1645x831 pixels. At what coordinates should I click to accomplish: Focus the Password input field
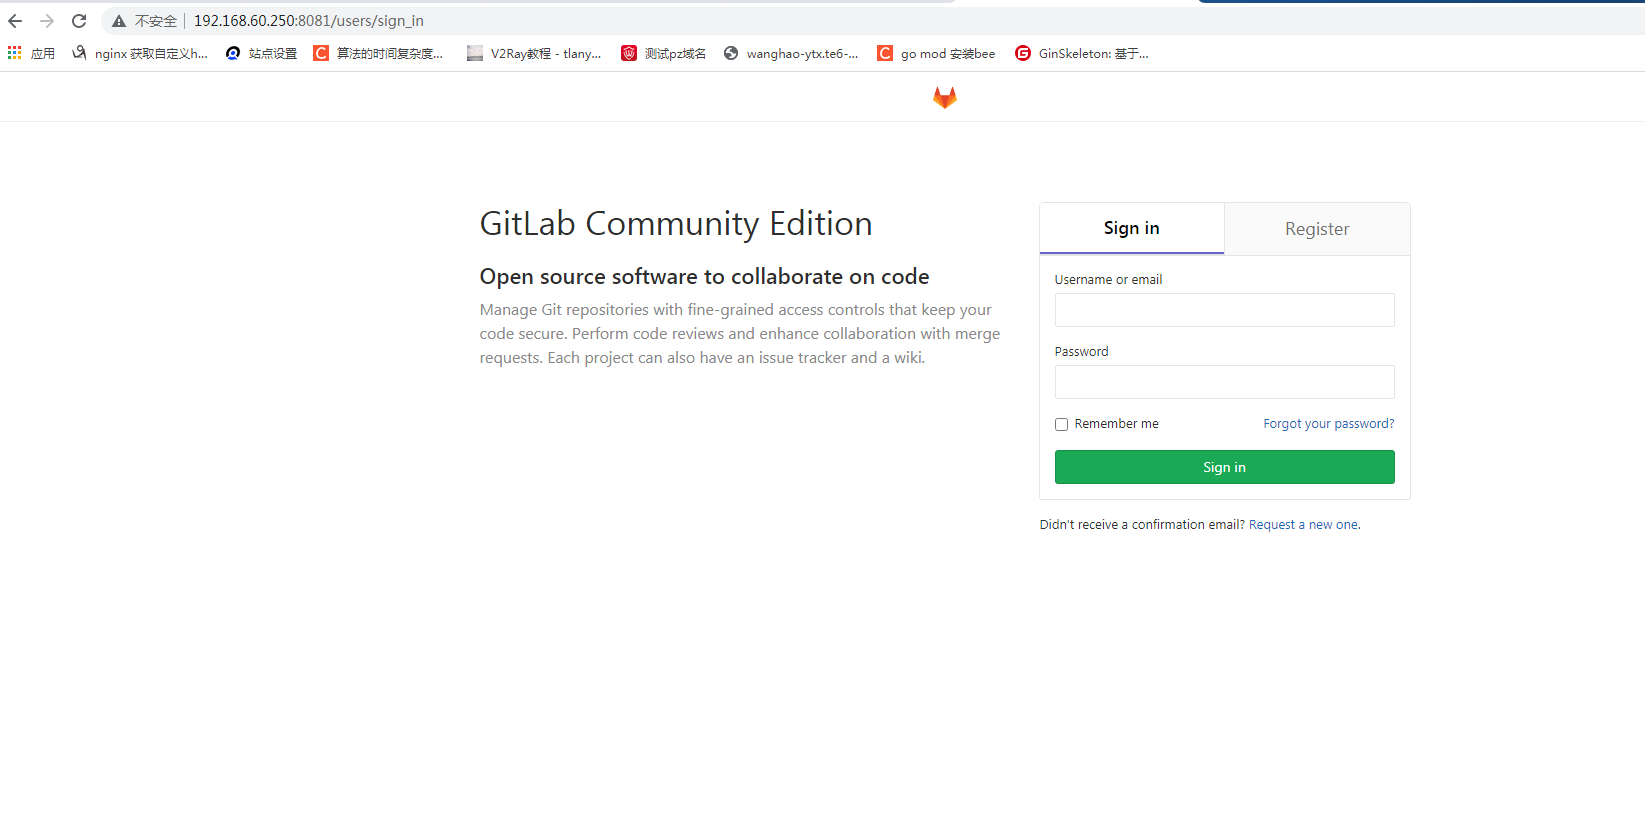pyautogui.click(x=1224, y=382)
